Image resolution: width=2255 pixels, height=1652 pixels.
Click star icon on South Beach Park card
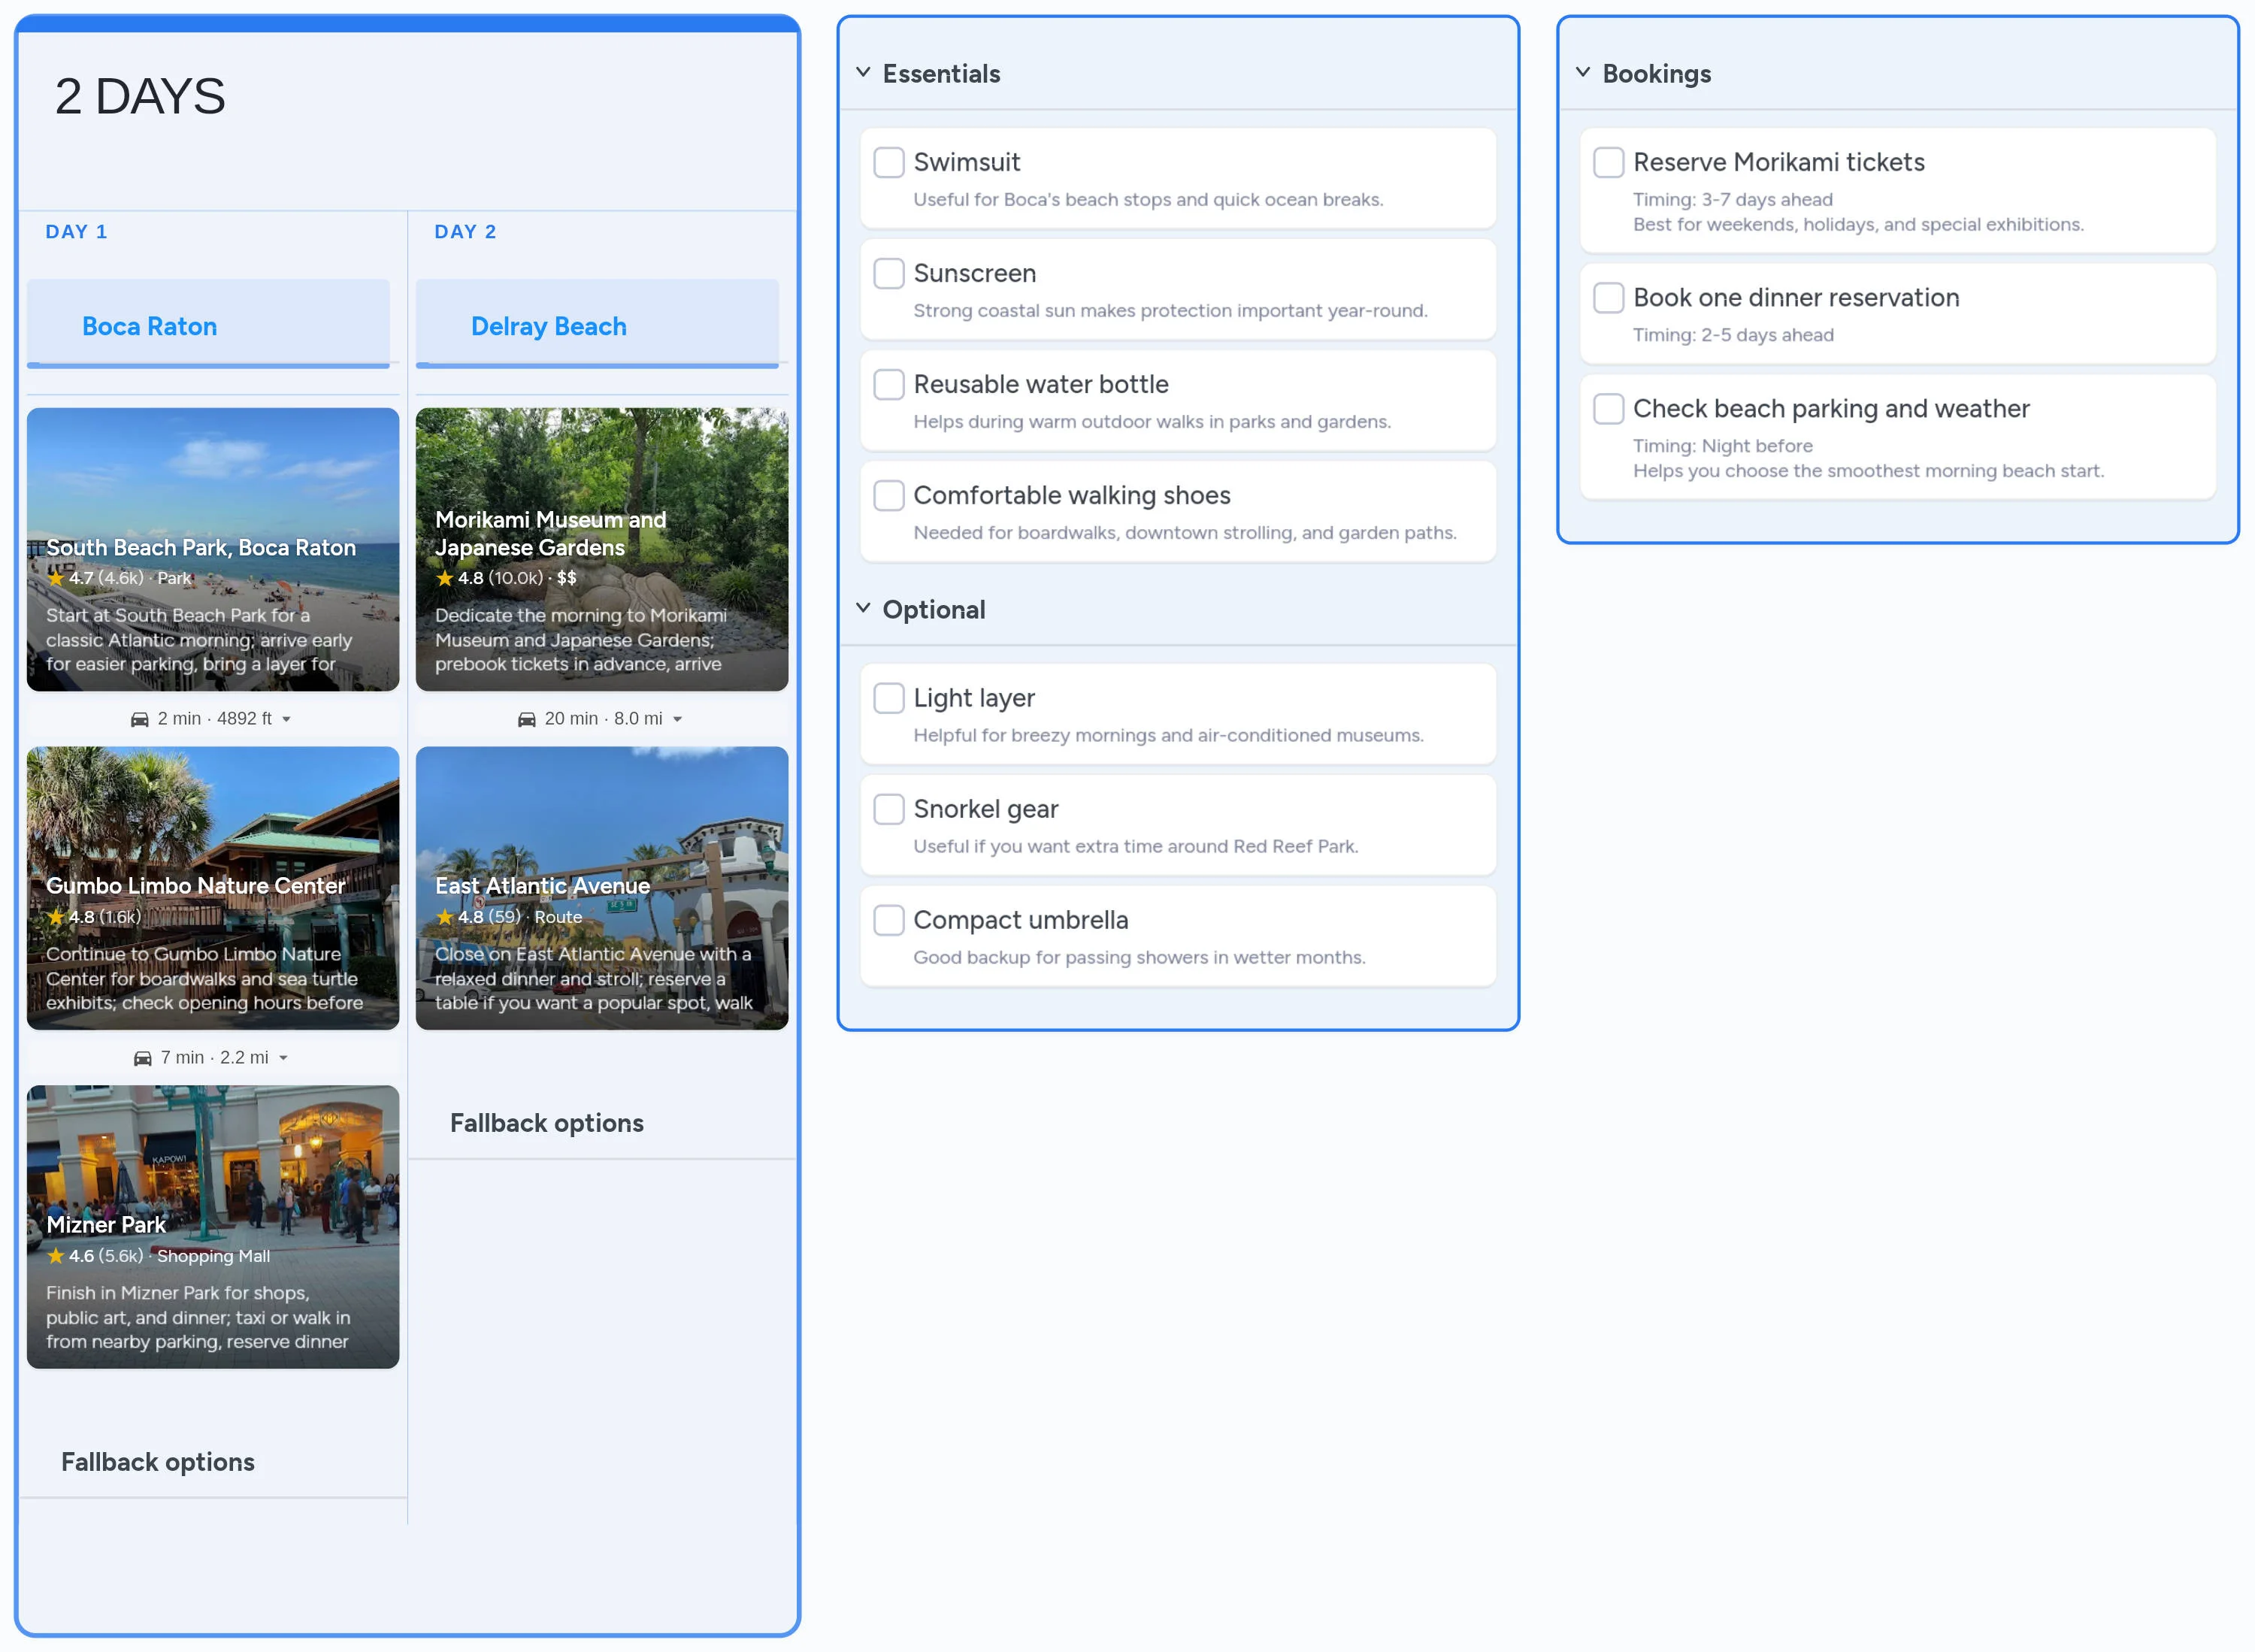(x=56, y=578)
